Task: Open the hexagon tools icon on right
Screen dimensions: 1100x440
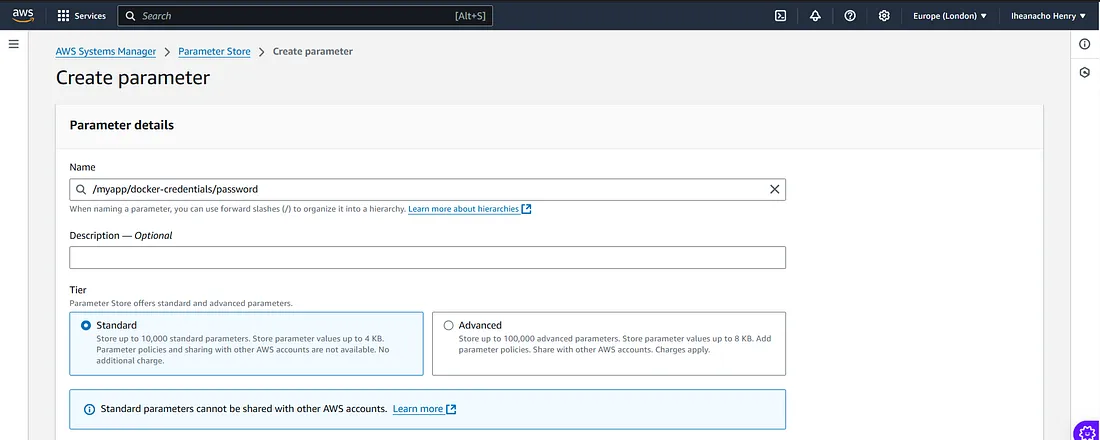Action: pos(1085,72)
